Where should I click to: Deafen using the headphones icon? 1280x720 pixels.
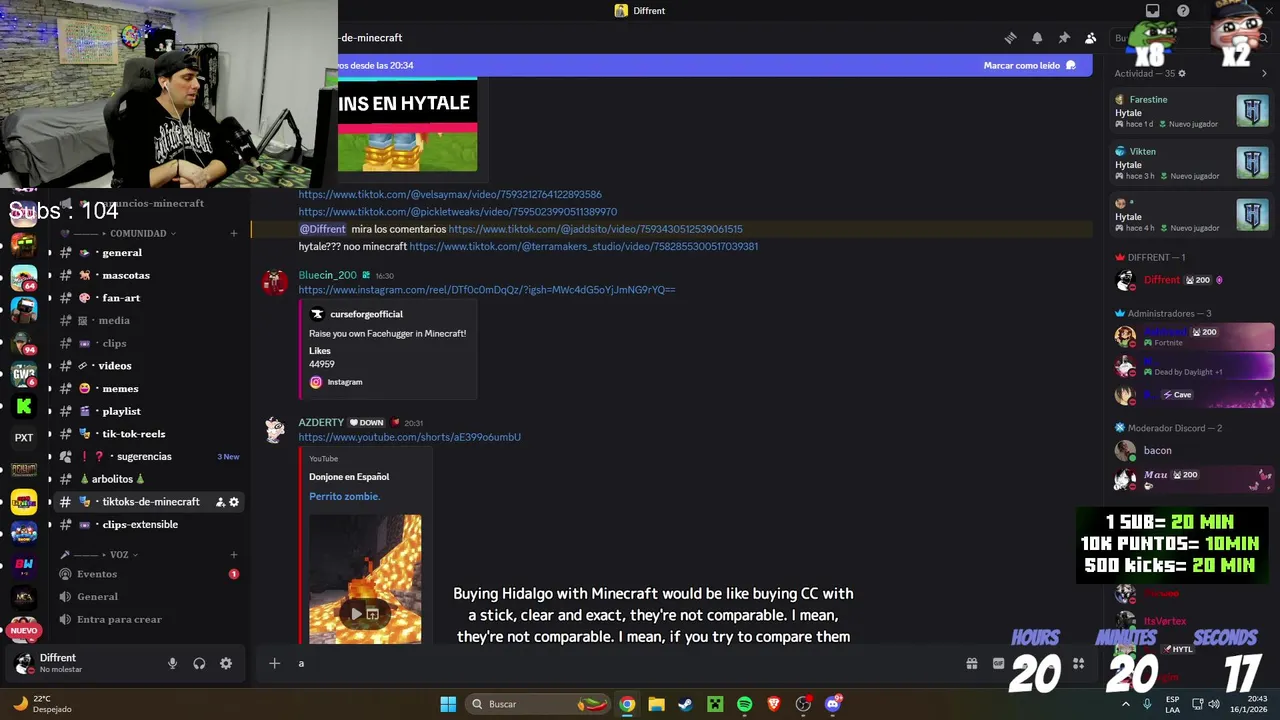click(x=199, y=663)
